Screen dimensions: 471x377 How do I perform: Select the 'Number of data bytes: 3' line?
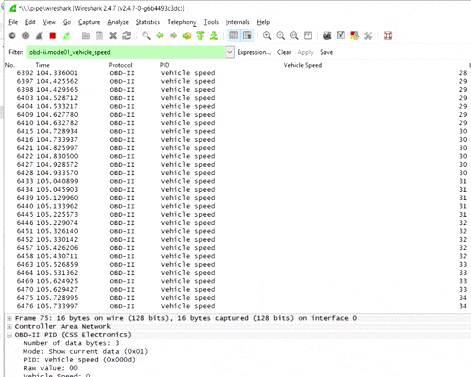tap(71, 343)
